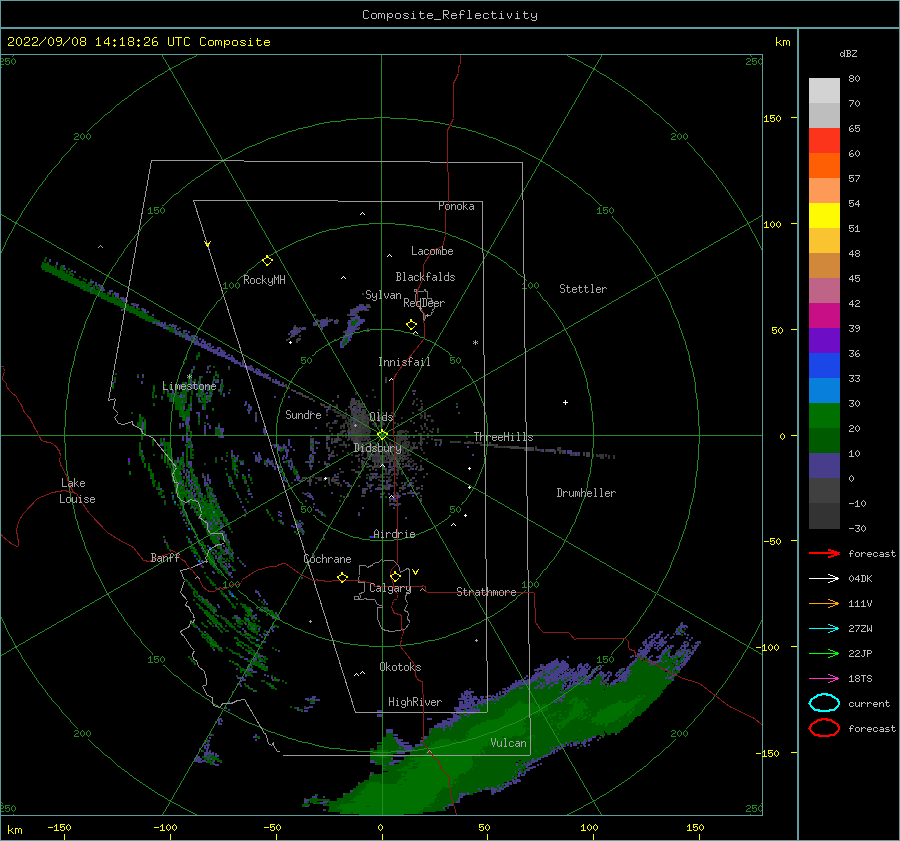Click the Ponoka town label
This screenshot has height=841, width=900.
pos(456,206)
